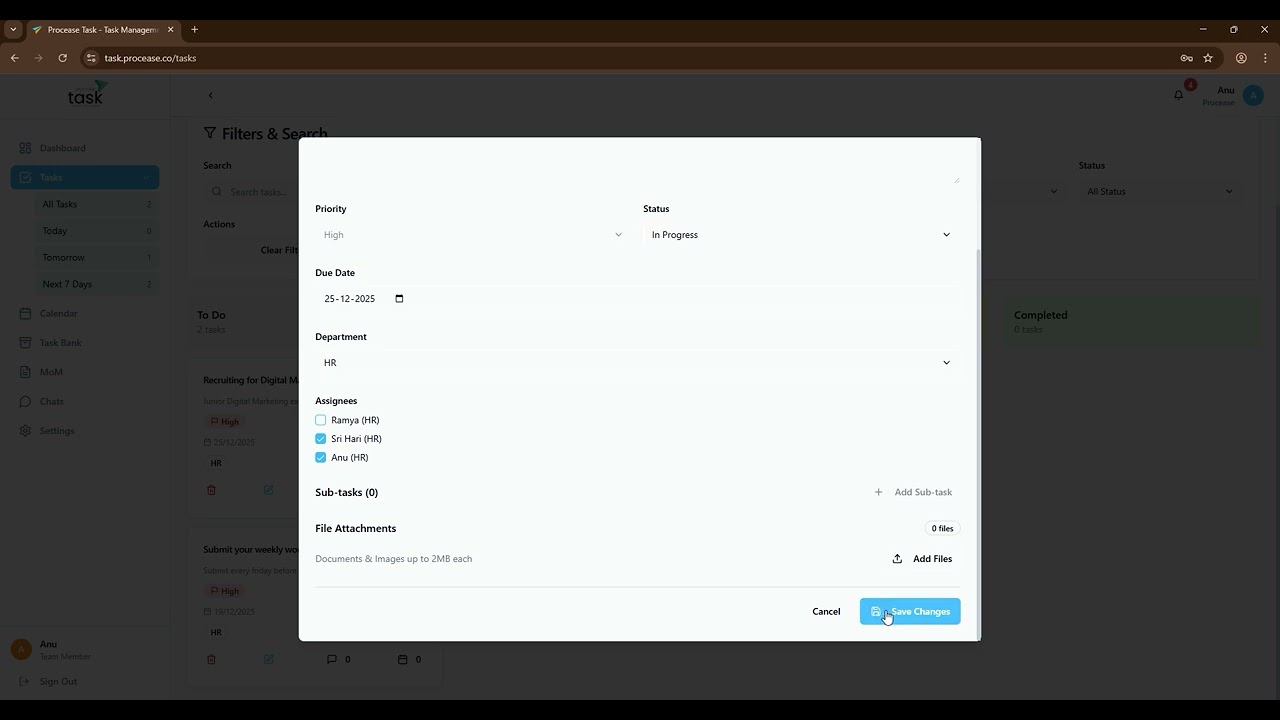This screenshot has width=1280, height=720.
Task: Open the Department dropdown showing HR
Action: tap(637, 363)
